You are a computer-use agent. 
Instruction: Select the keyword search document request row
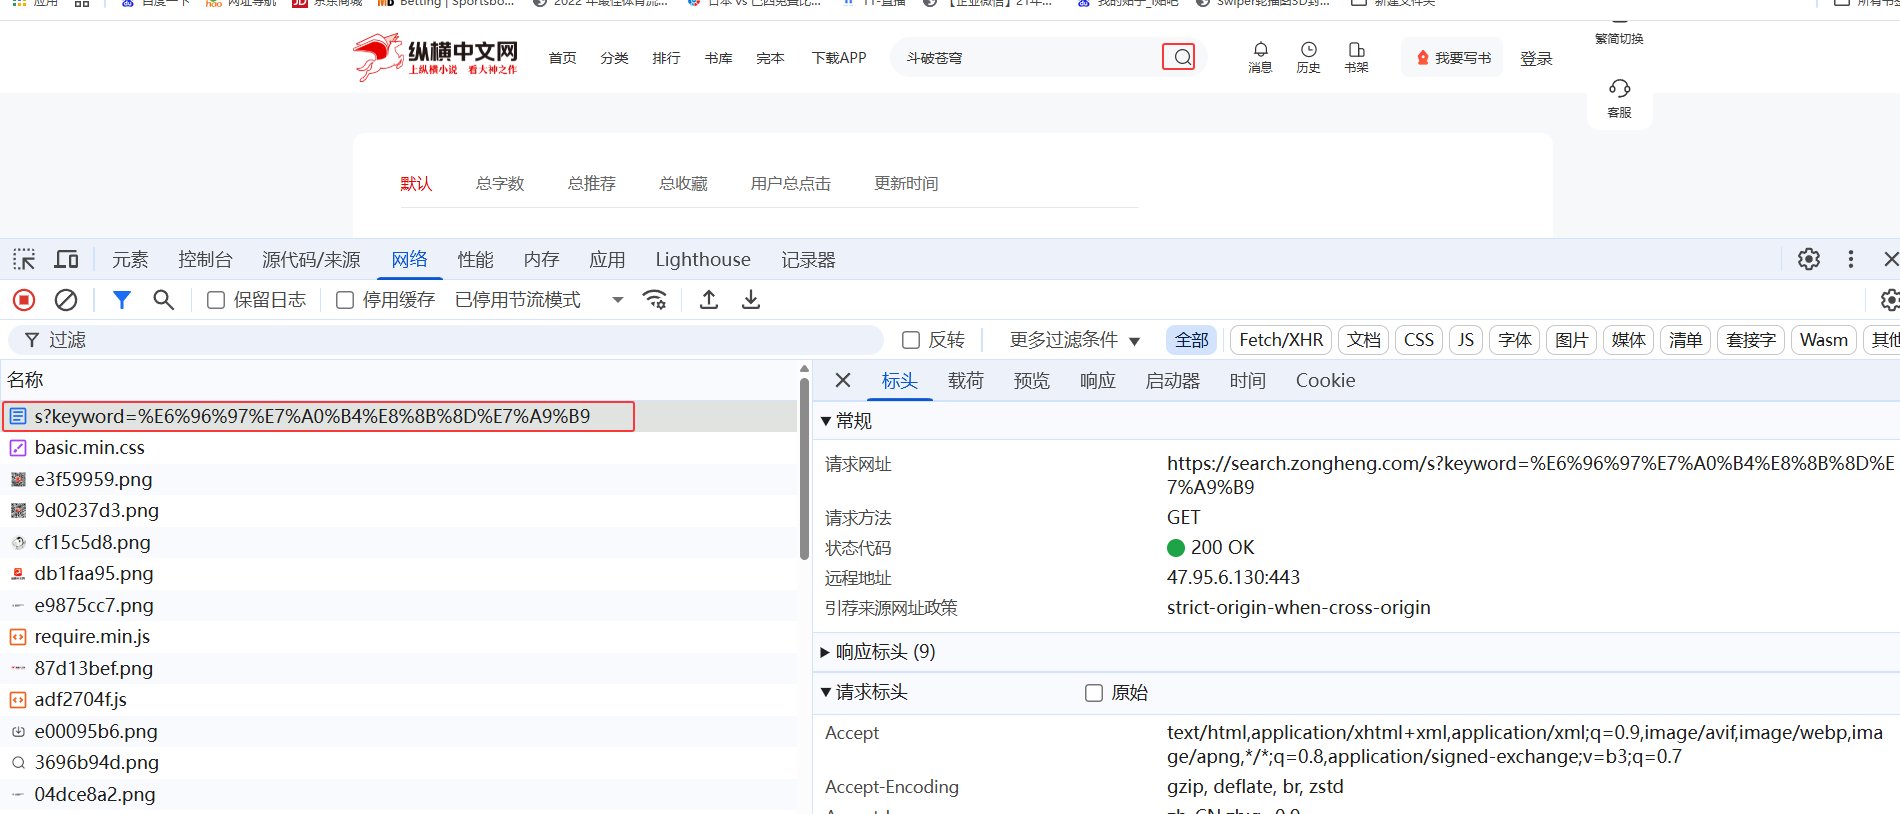tap(400, 416)
